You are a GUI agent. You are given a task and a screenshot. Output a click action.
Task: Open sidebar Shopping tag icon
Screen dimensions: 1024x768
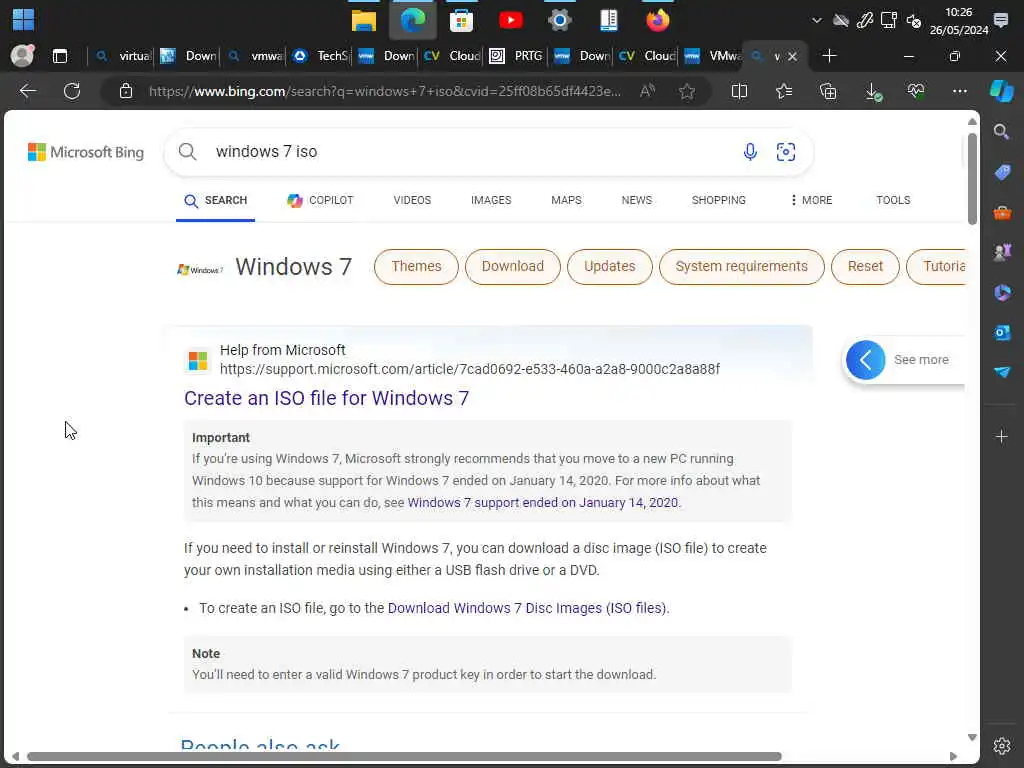(1002, 172)
